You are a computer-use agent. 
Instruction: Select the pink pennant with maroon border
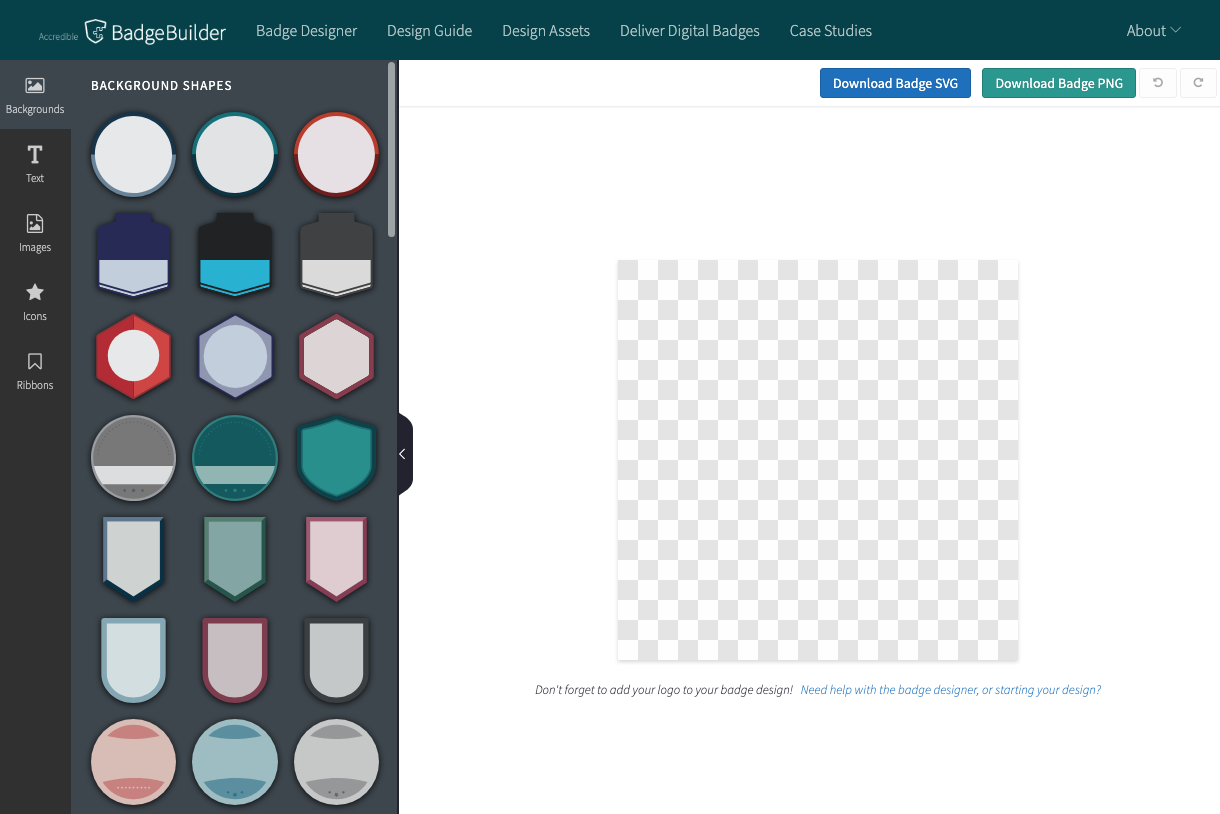point(336,558)
